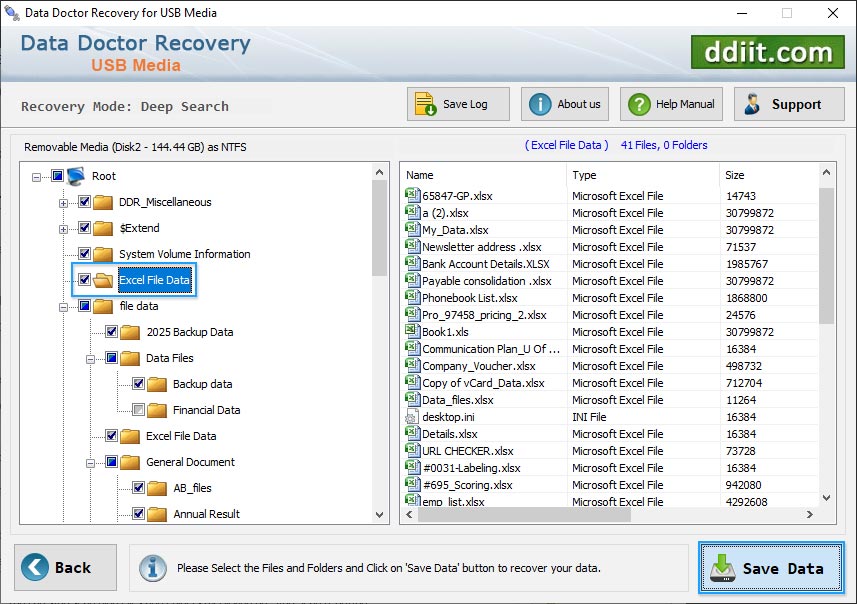This screenshot has width=857, height=604.
Task: Select Copy of vCard_Data.xlsx row
Action: [x=611, y=383]
